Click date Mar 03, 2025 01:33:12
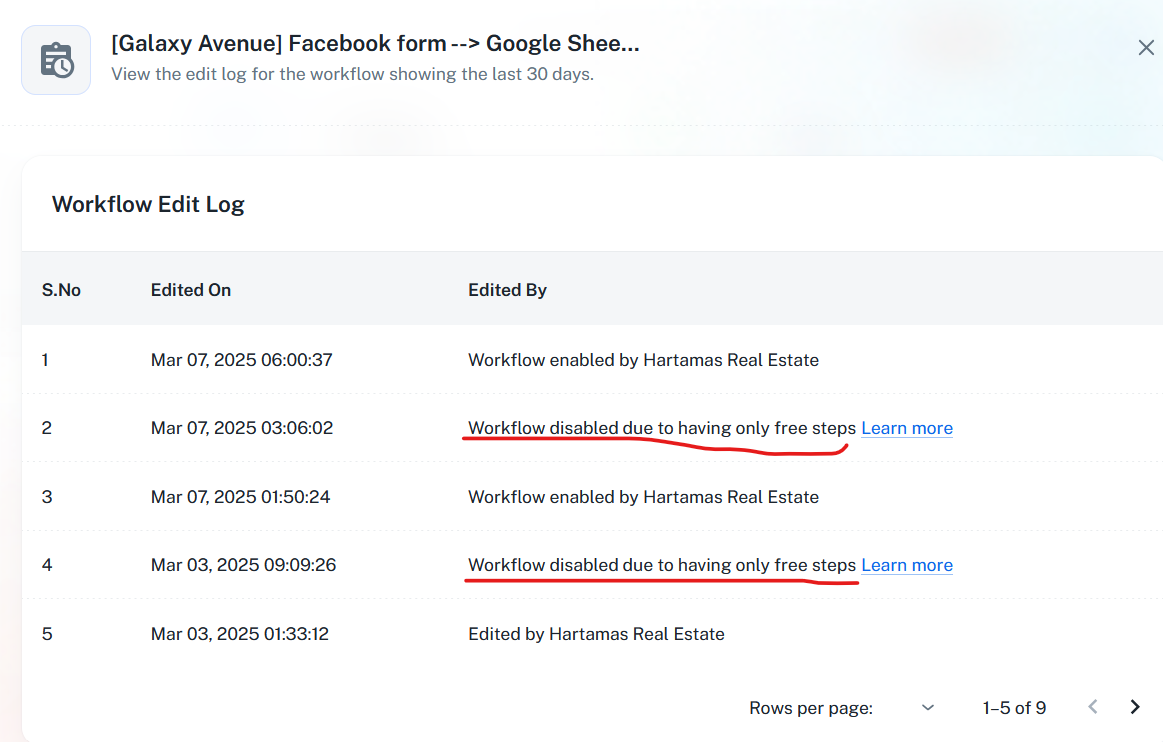 240,634
